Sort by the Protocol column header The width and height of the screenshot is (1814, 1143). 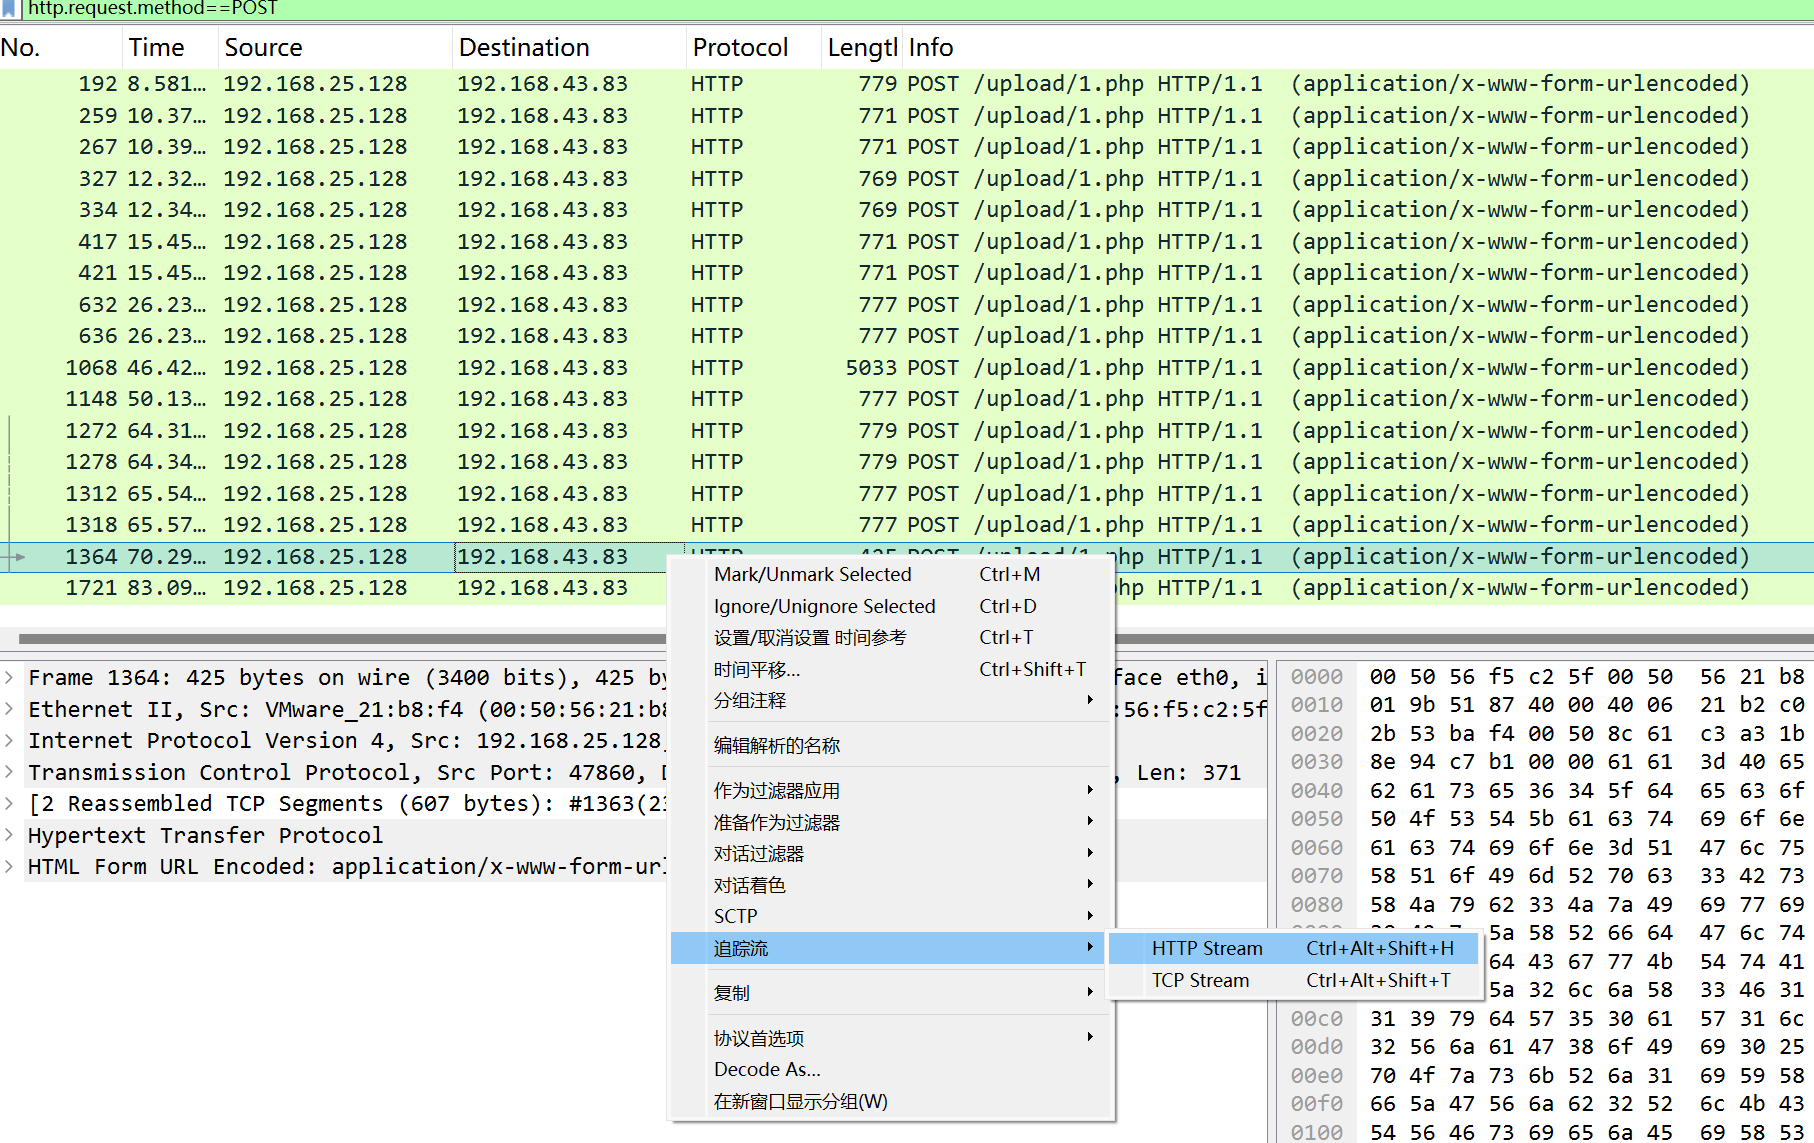(740, 47)
